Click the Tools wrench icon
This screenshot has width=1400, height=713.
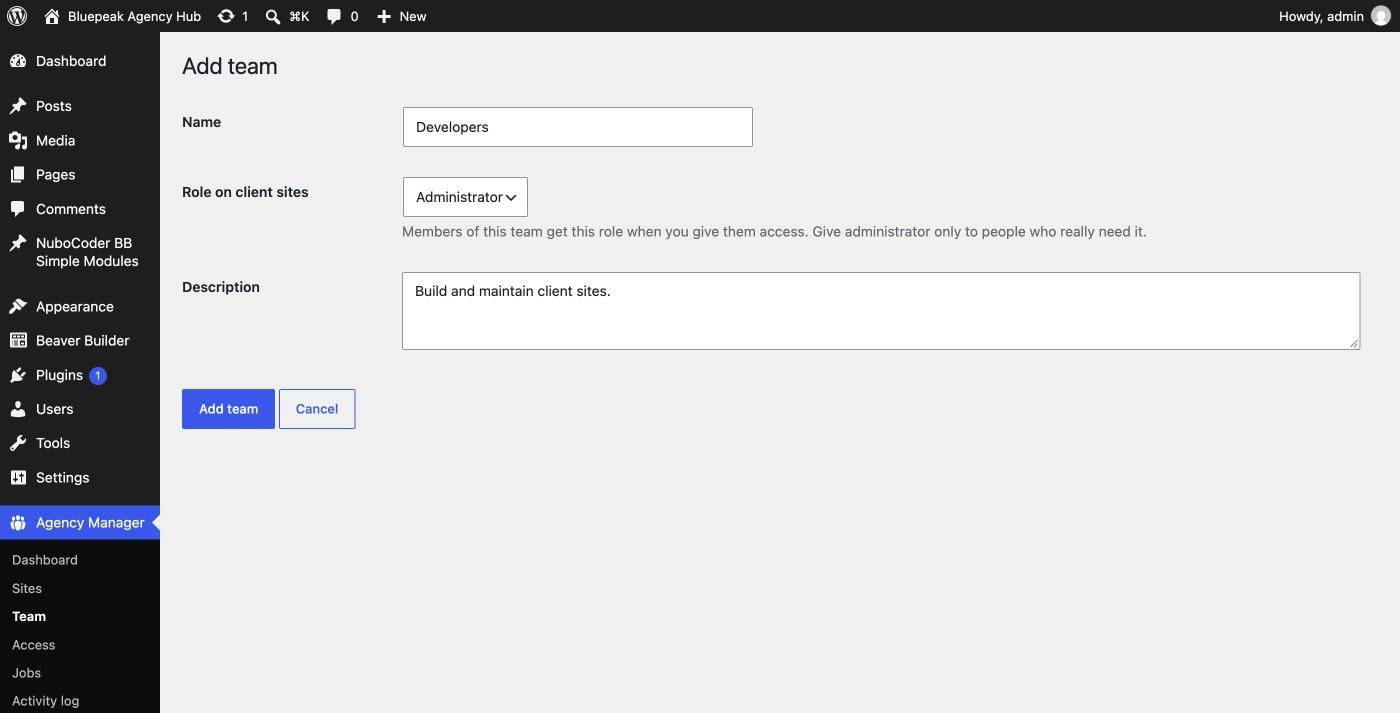click(18, 443)
